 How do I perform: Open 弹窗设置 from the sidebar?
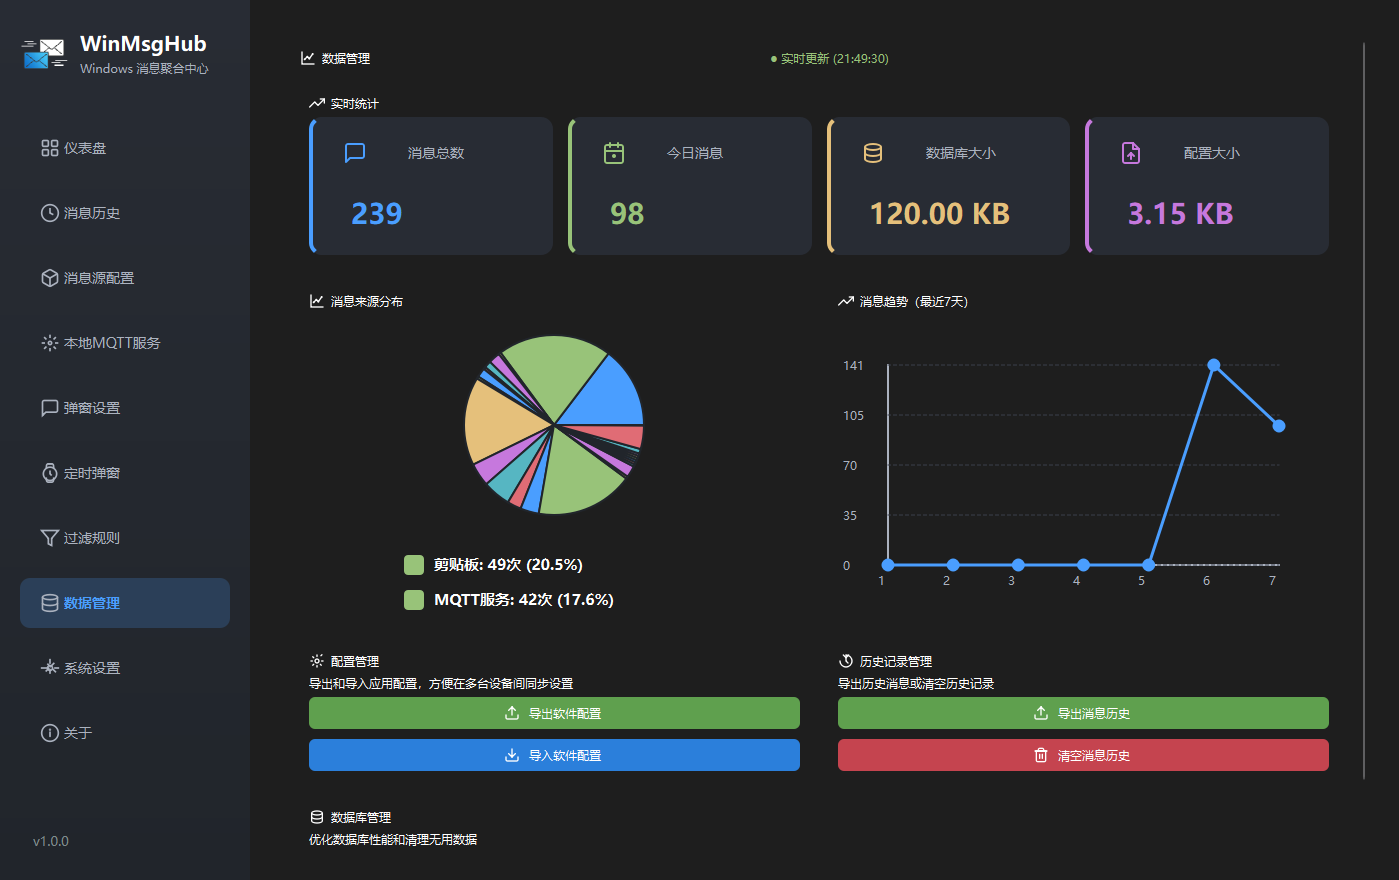pyautogui.click(x=91, y=408)
